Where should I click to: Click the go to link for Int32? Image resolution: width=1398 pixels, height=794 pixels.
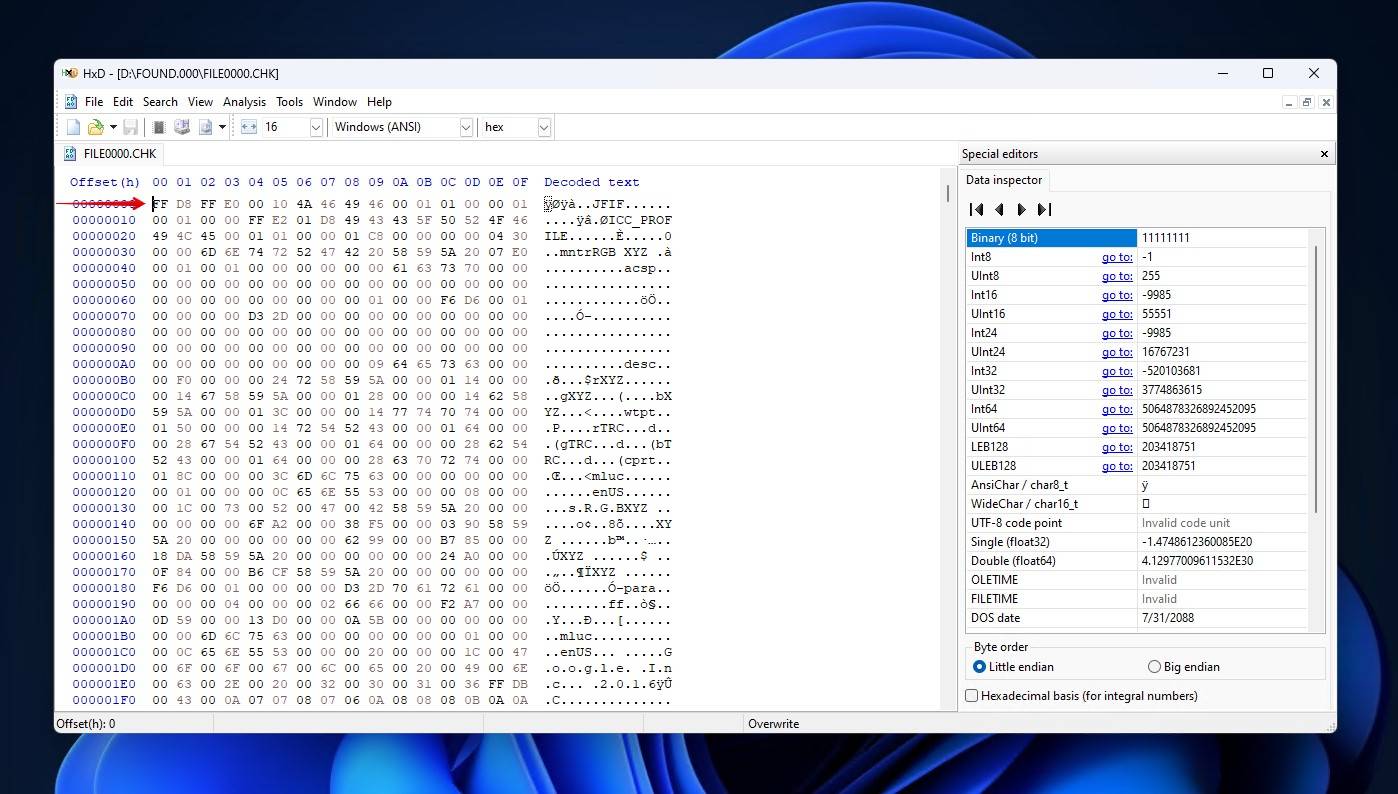click(x=1117, y=371)
